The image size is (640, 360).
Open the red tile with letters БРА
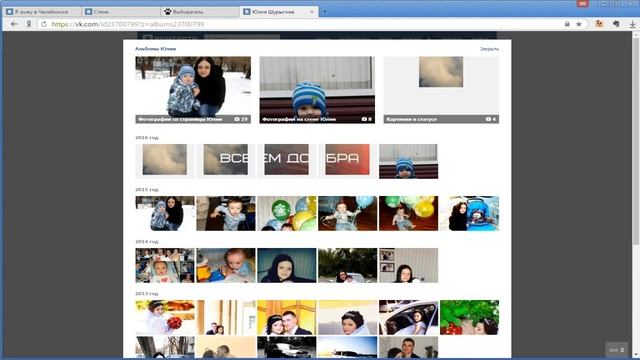click(x=347, y=161)
